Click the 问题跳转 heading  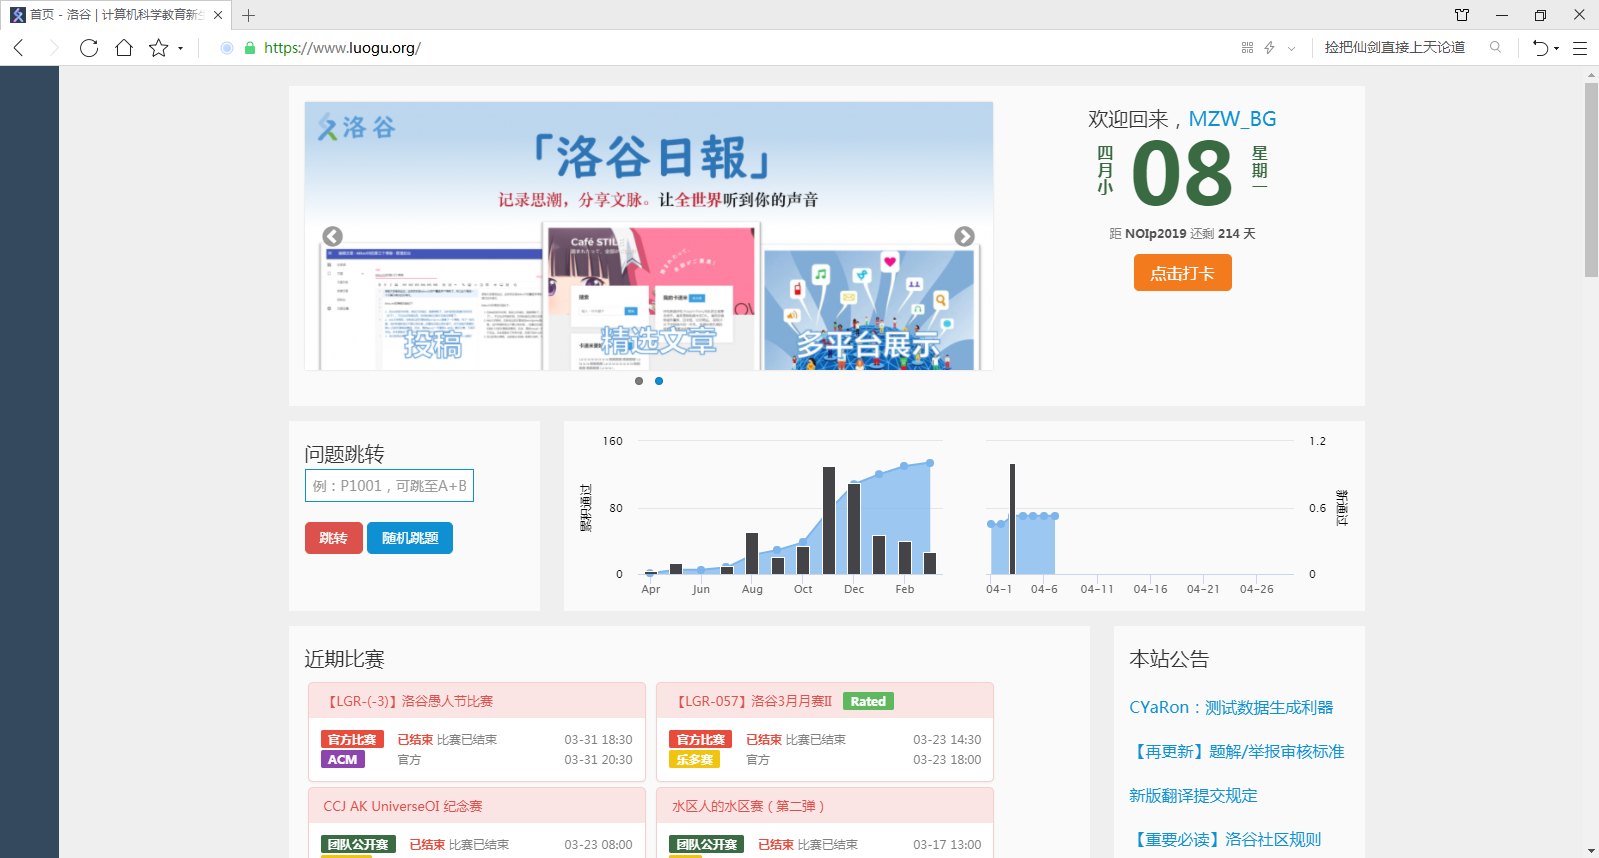(x=345, y=454)
